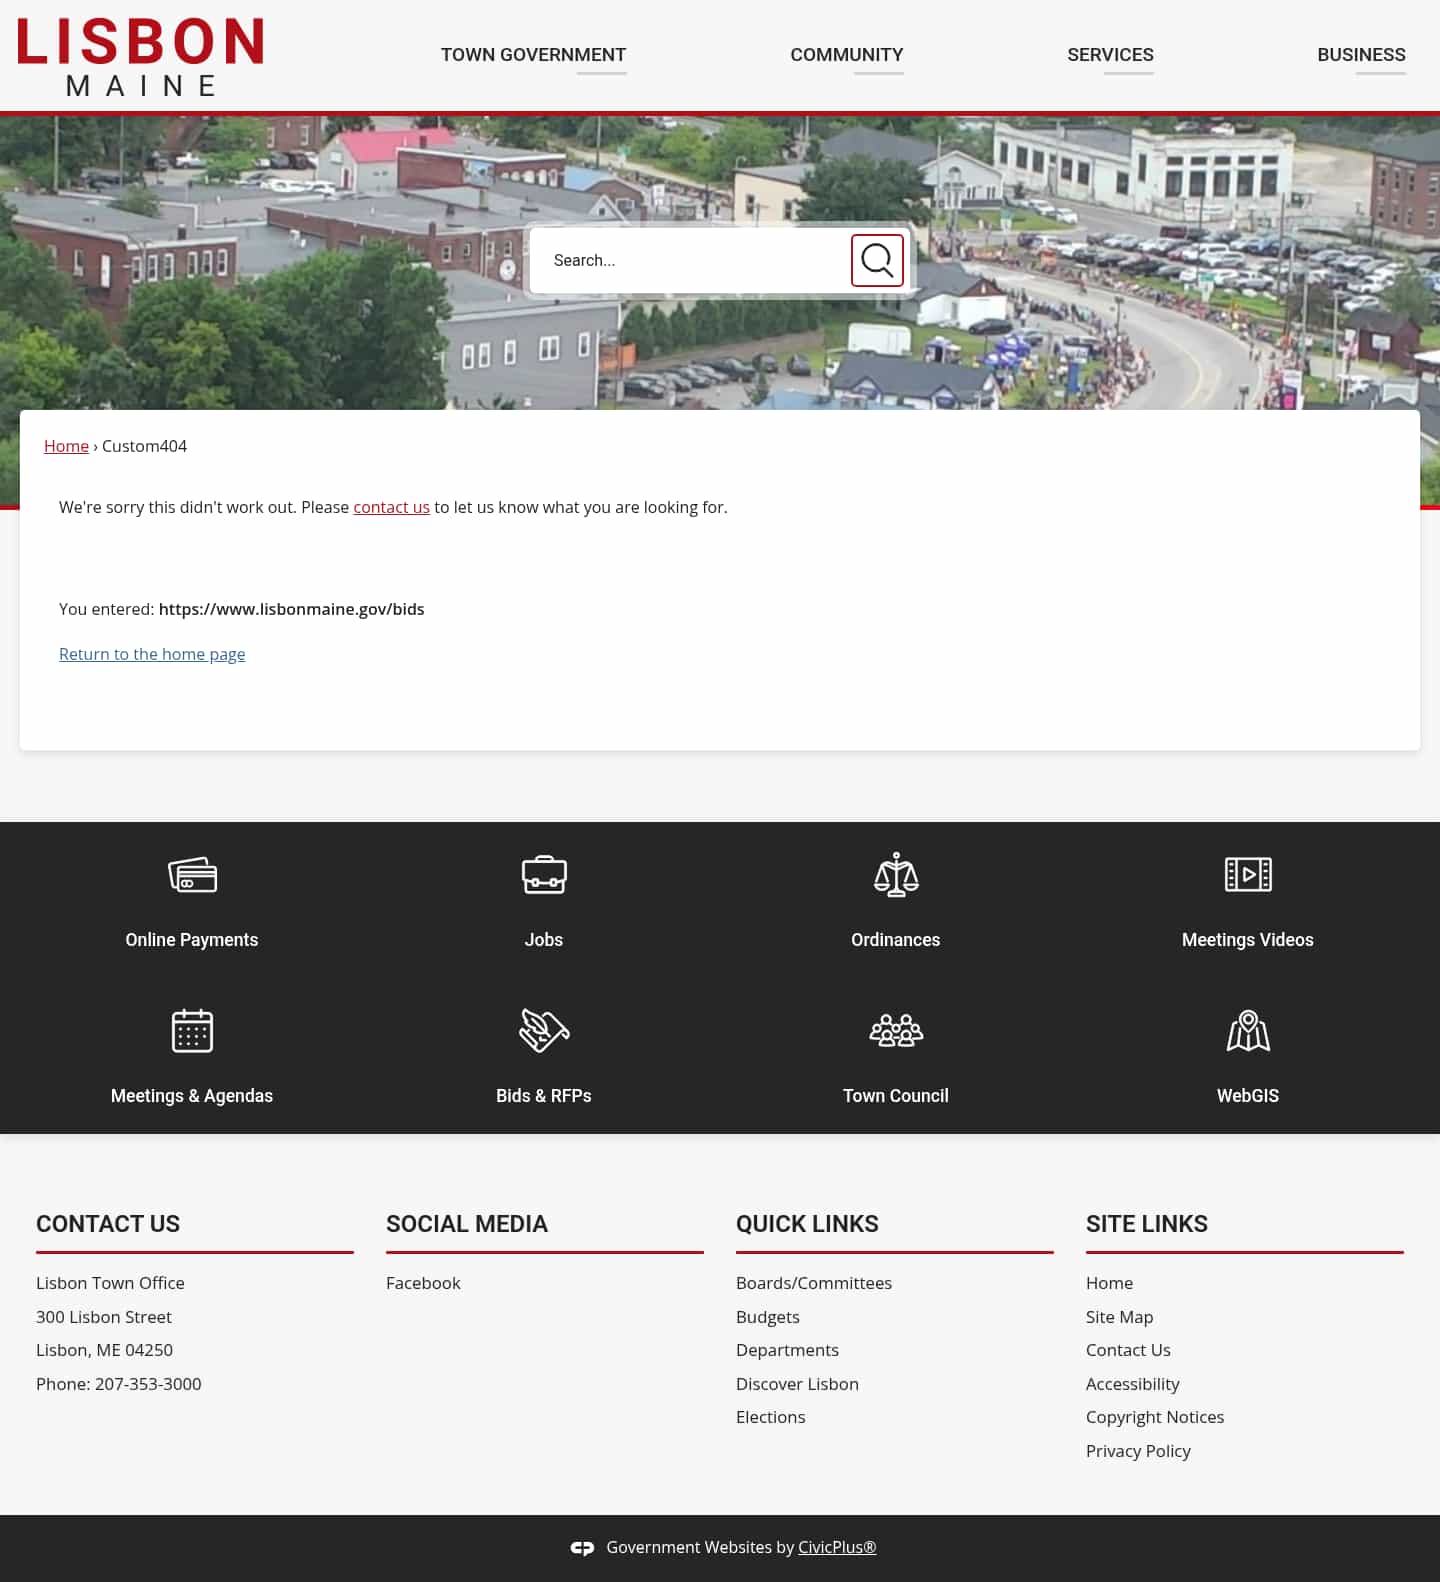Click the WebGIS map pin icon
The width and height of the screenshot is (1440, 1582).
coord(1248,1031)
